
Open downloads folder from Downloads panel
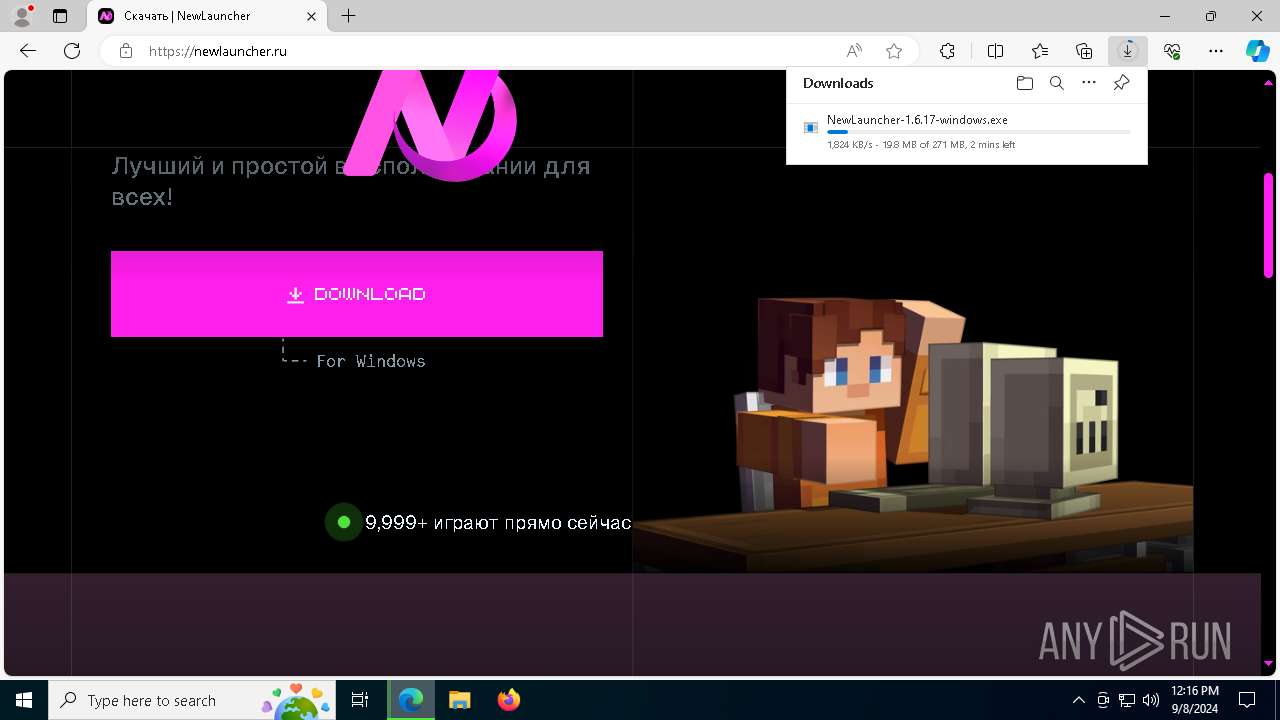pos(1024,83)
